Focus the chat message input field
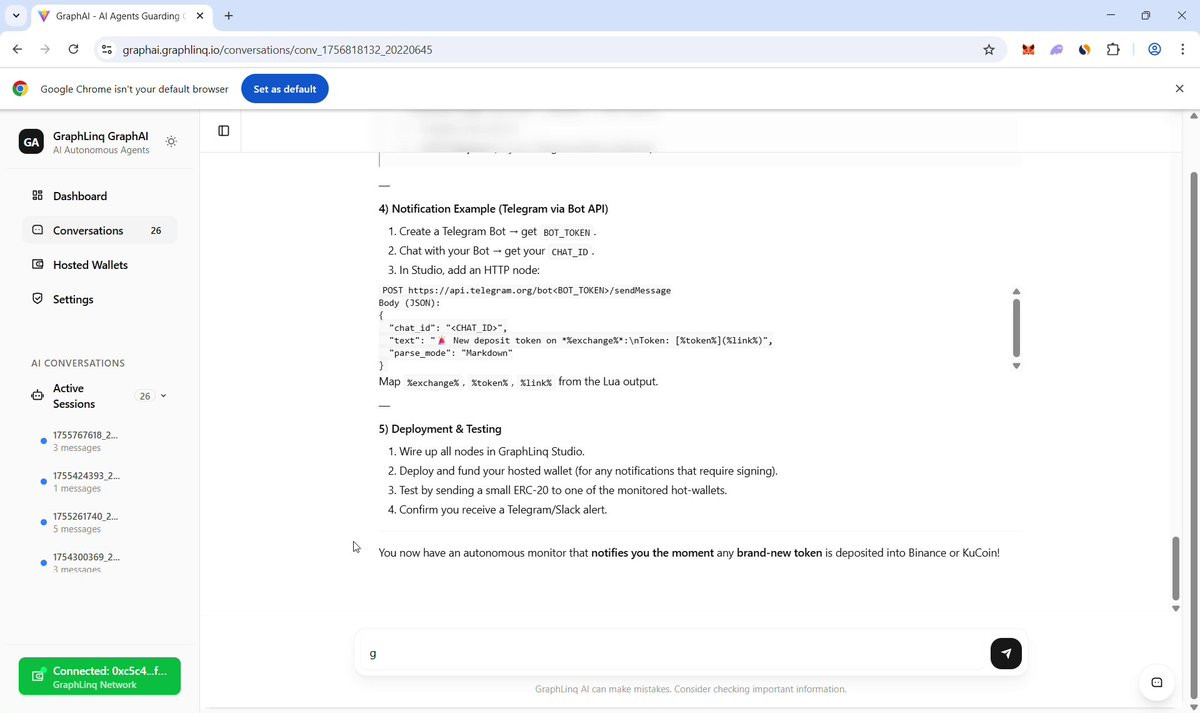Viewport: 1200px width, 713px height. pyautogui.click(x=675, y=653)
